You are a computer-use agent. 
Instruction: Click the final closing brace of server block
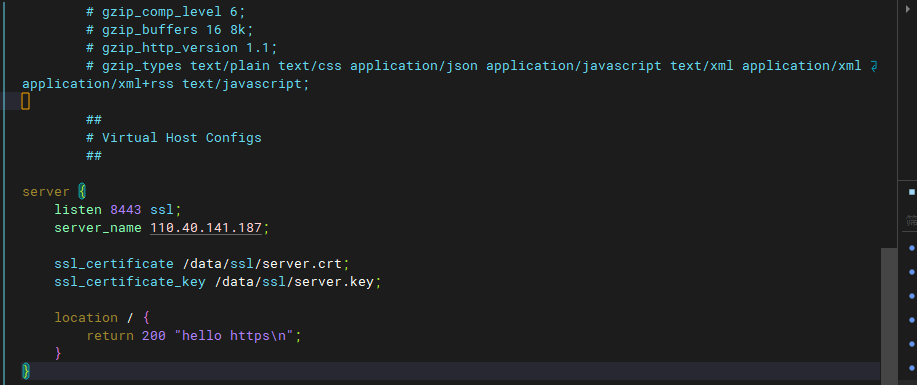point(26,372)
